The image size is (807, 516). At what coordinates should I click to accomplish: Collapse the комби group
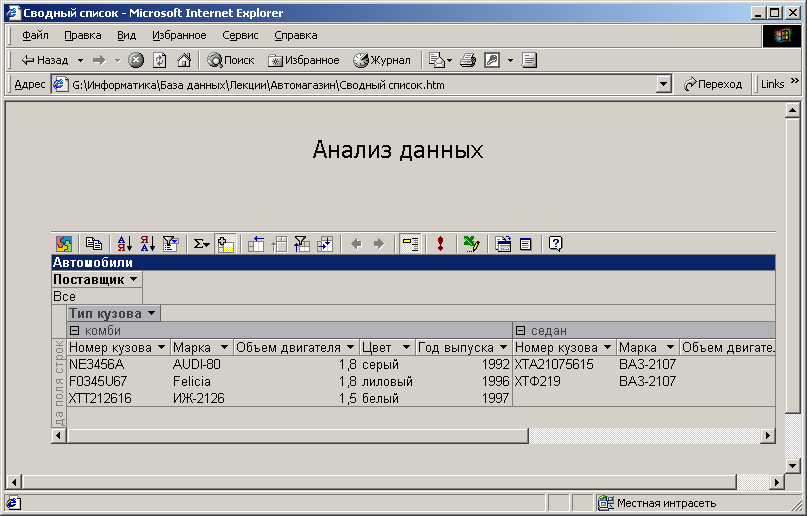pyautogui.click(x=75, y=330)
